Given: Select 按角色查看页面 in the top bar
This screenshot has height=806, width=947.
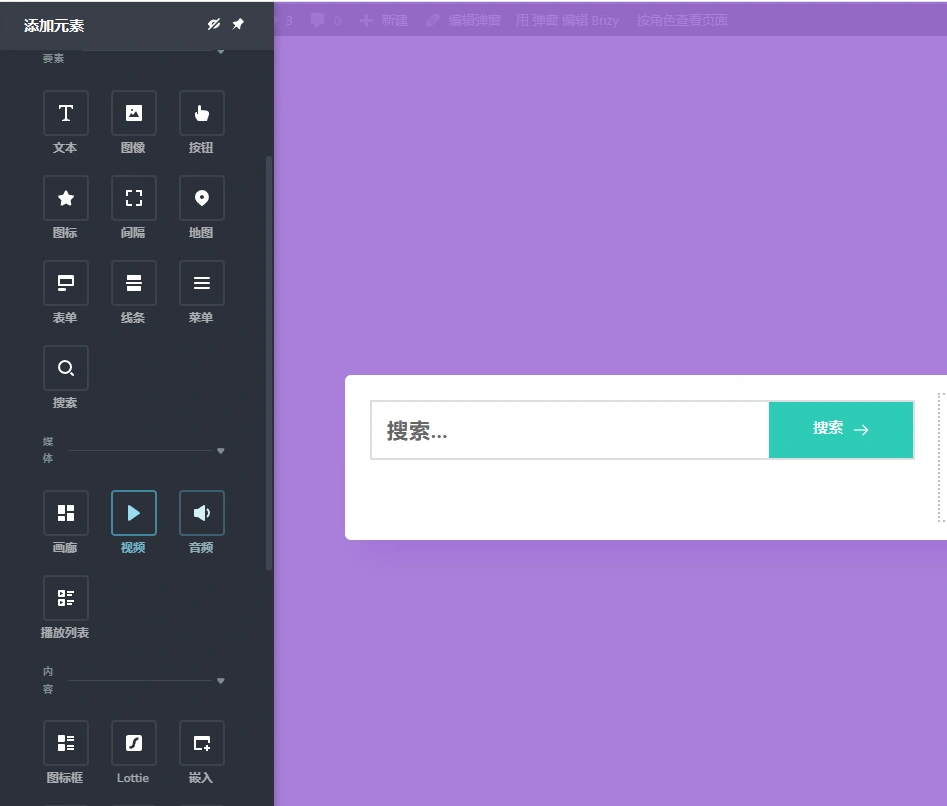Looking at the screenshot, I should [681, 19].
